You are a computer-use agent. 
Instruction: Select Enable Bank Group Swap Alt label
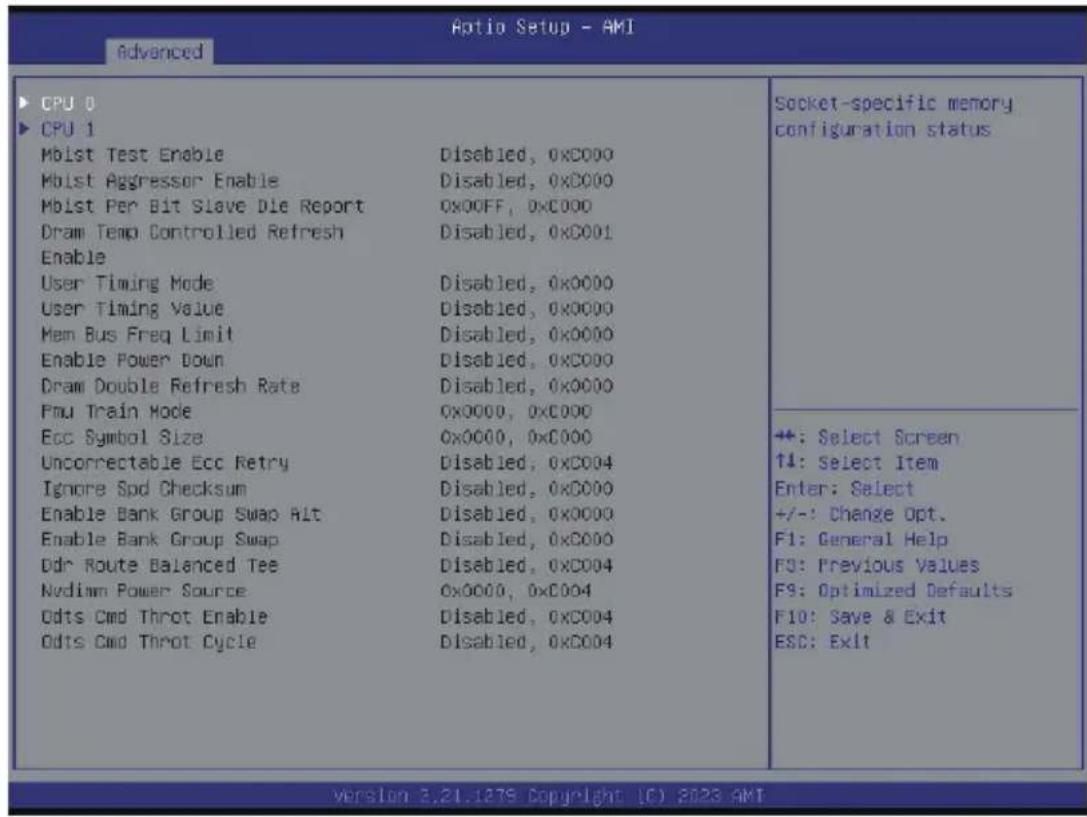coord(181,513)
